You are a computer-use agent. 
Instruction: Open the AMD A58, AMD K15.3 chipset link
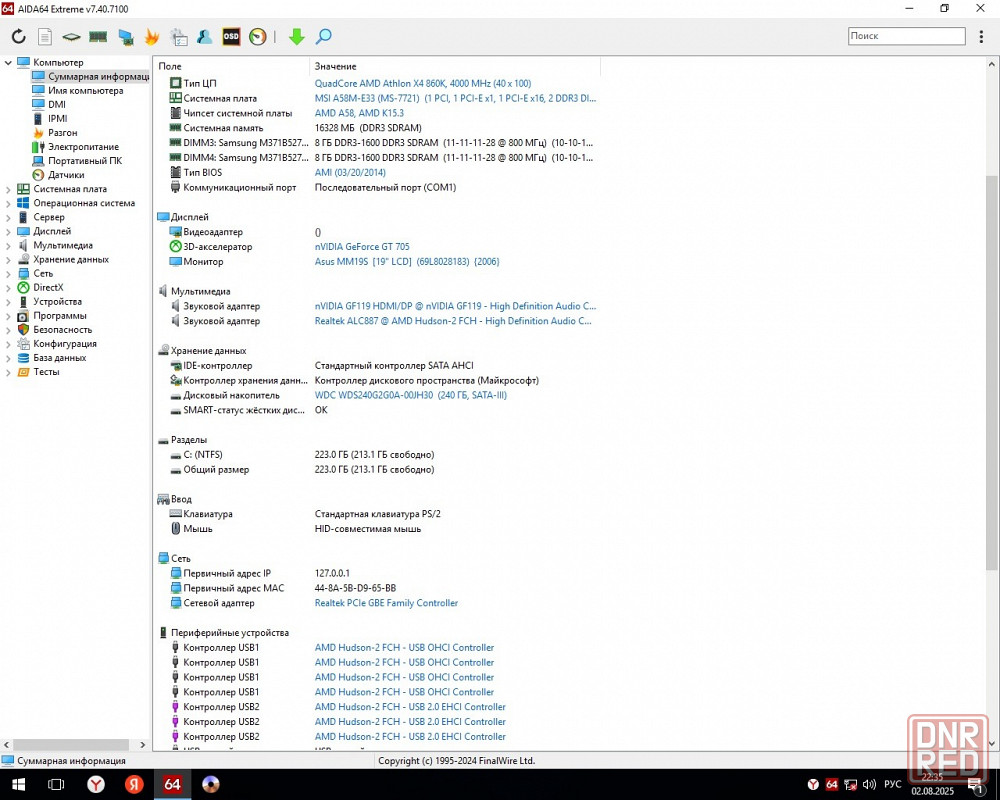359,113
